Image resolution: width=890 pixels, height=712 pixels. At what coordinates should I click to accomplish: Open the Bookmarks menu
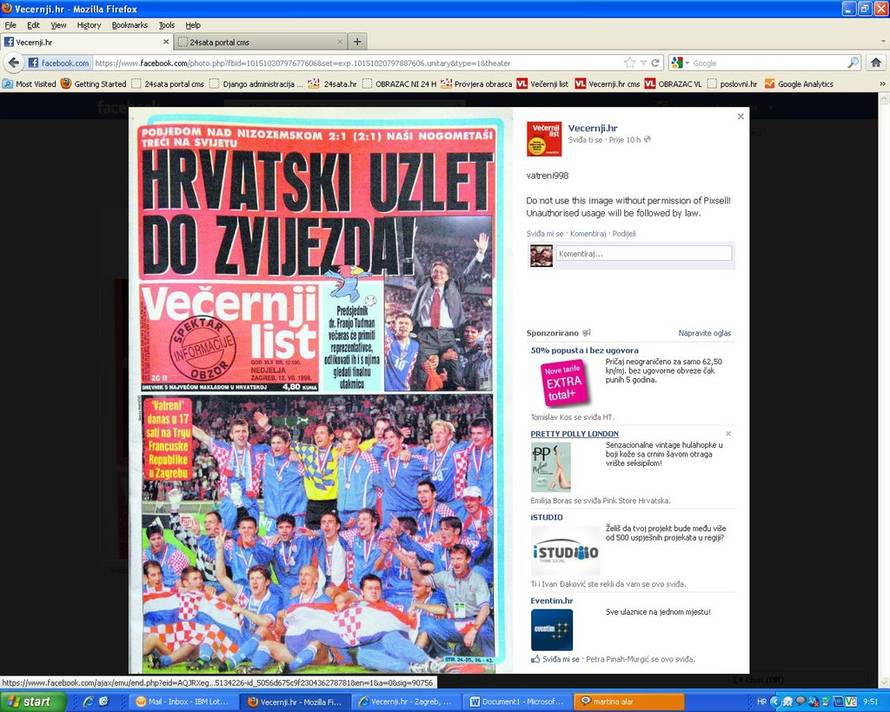pos(129,25)
